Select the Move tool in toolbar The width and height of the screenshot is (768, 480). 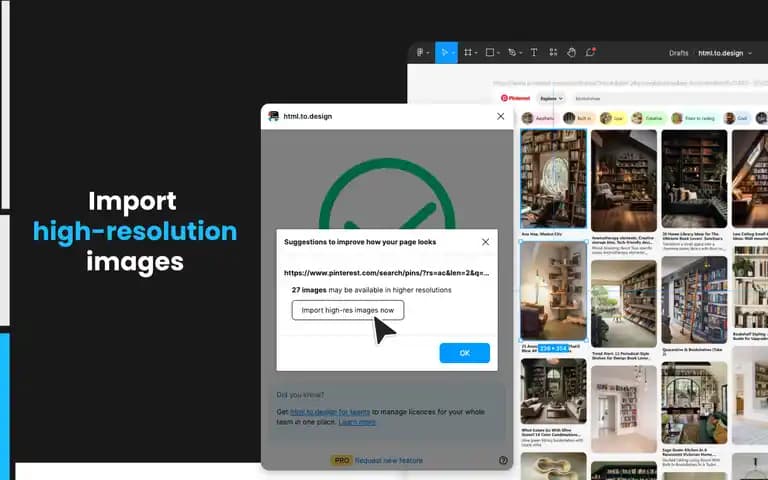point(445,52)
